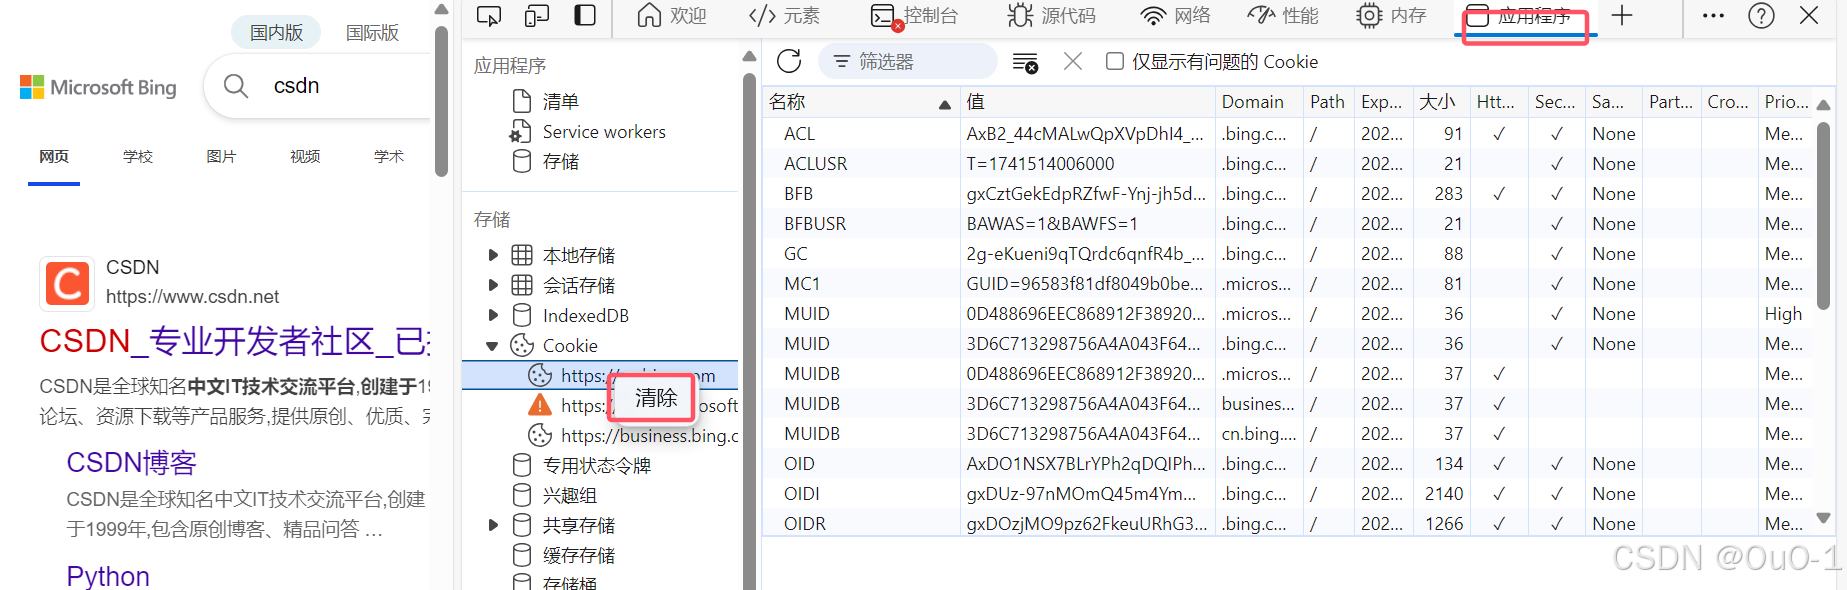Toggle the inspect element picker icon
The width and height of the screenshot is (1847, 590).
(489, 16)
